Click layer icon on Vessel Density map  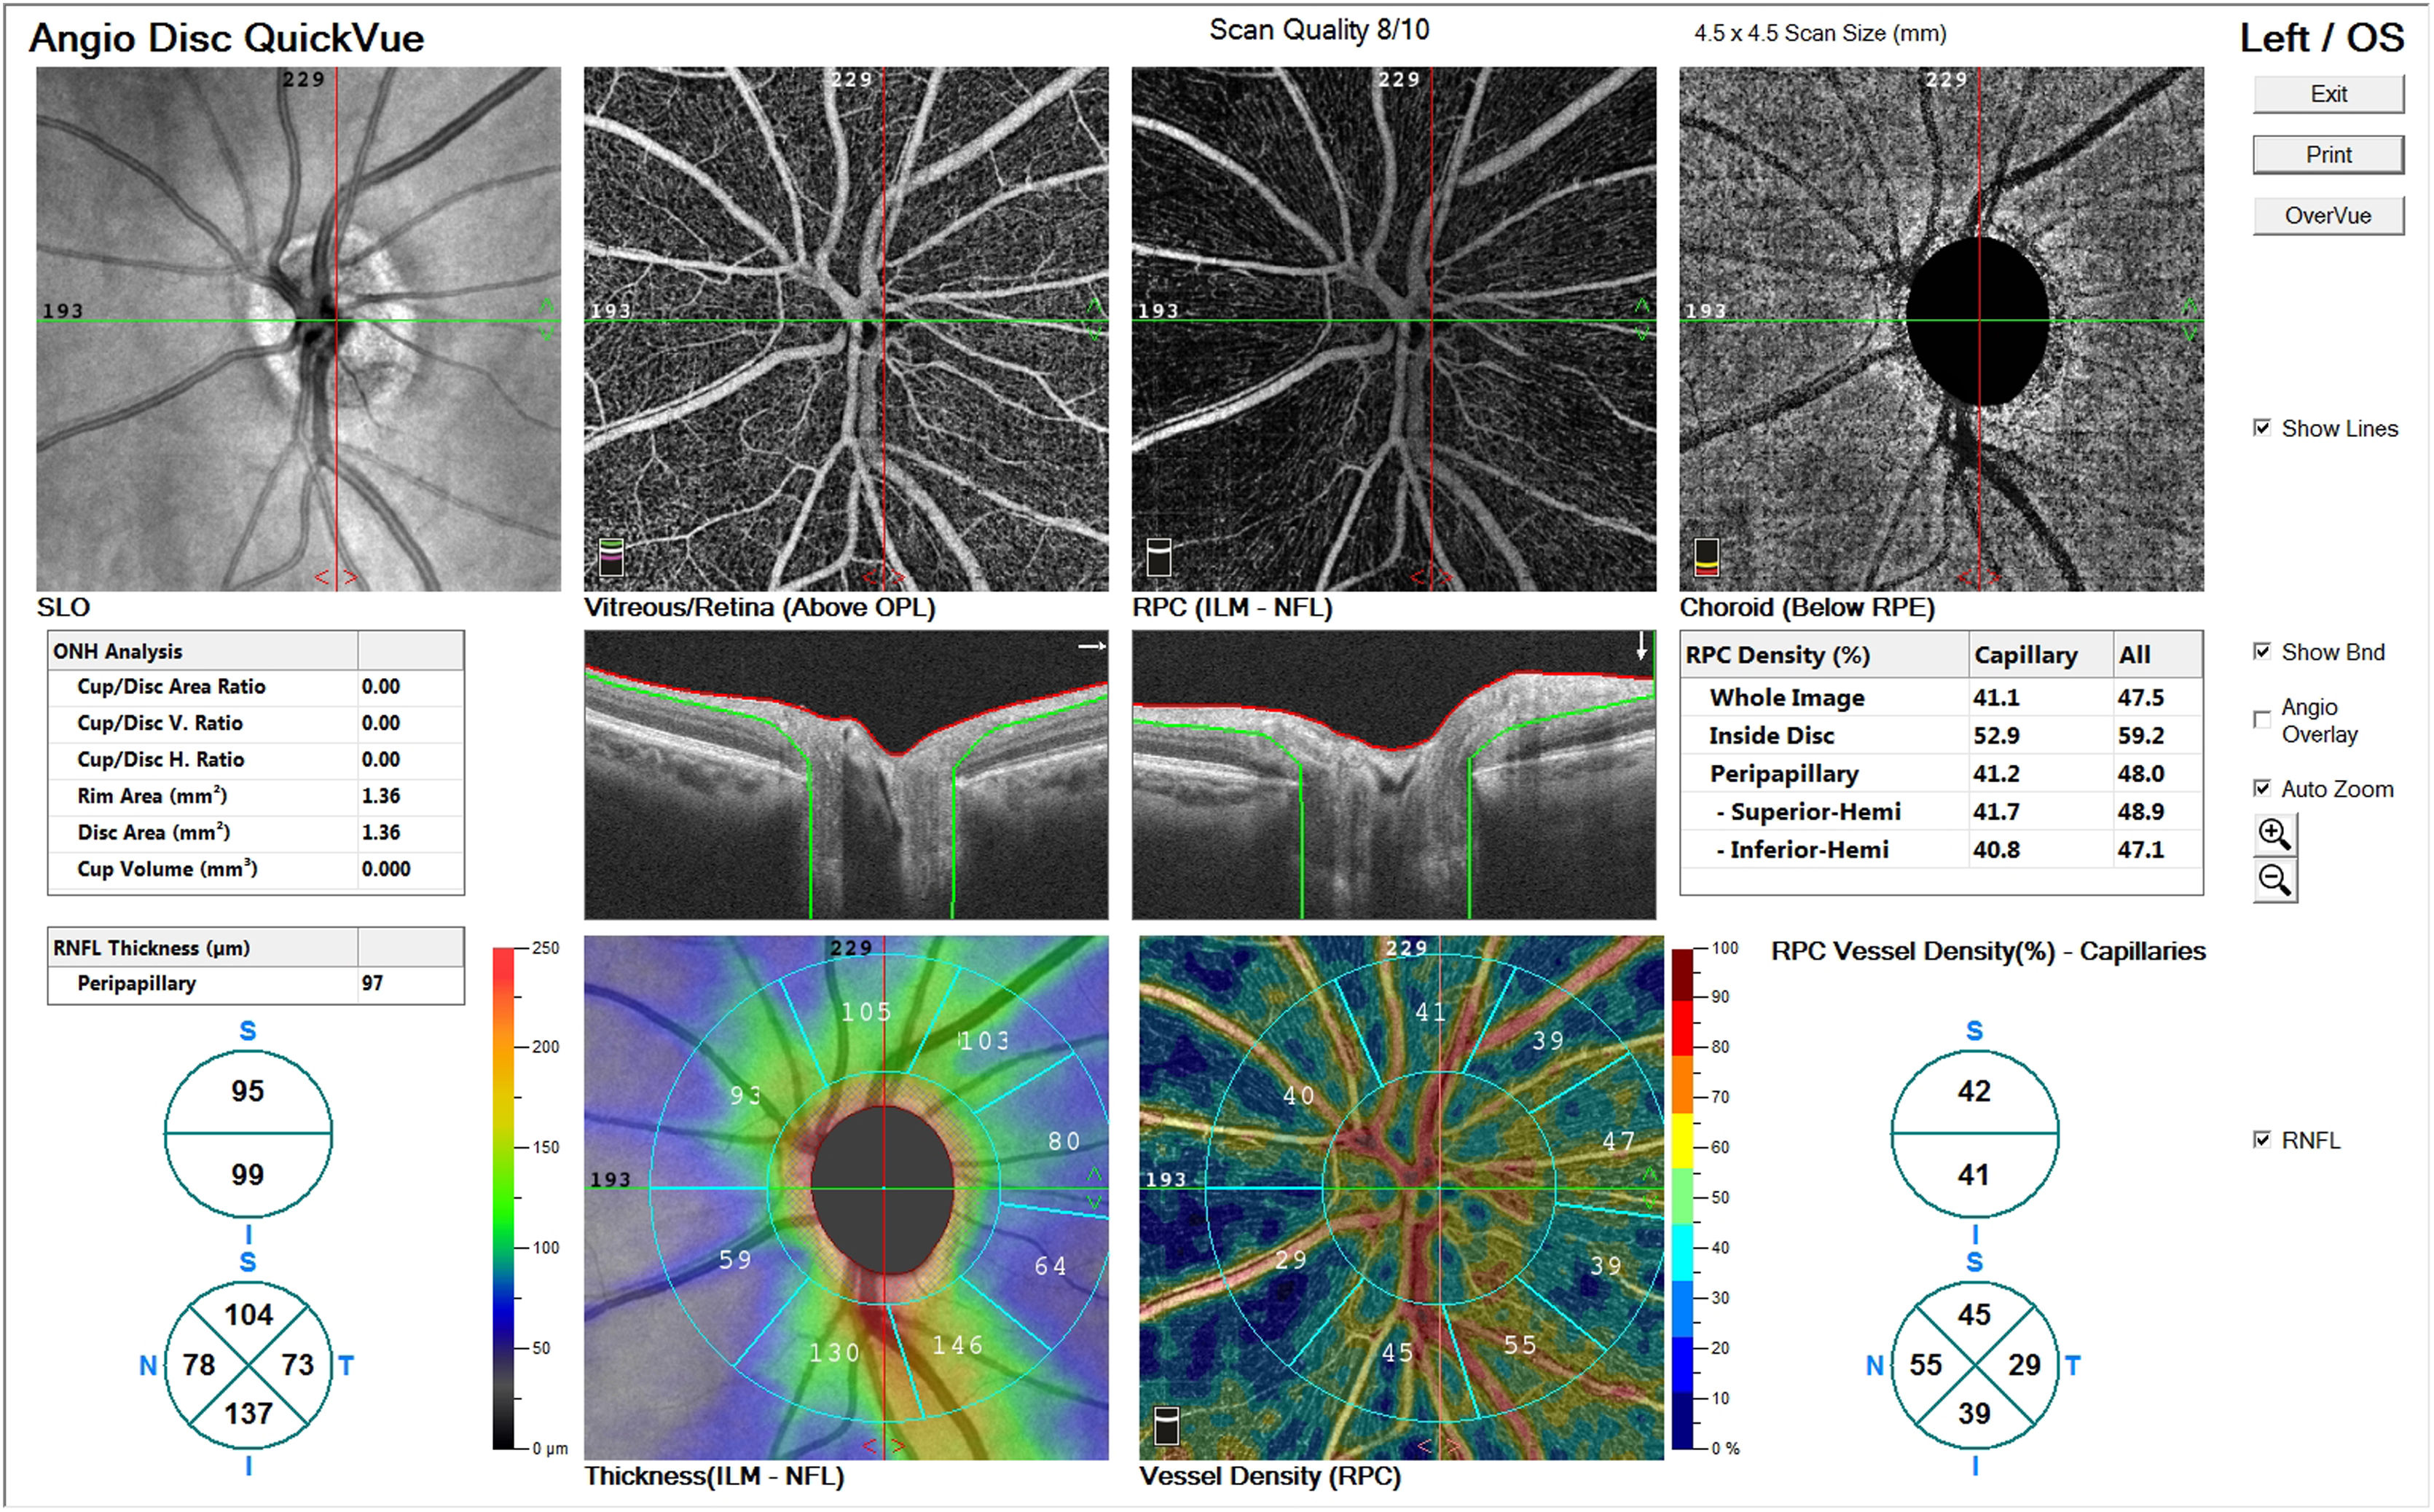coord(1166,1425)
